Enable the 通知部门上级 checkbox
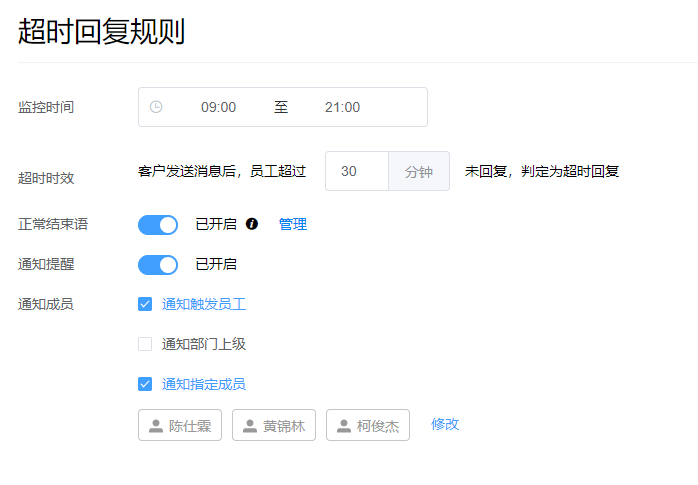This screenshot has height=485, width=698. click(x=145, y=344)
